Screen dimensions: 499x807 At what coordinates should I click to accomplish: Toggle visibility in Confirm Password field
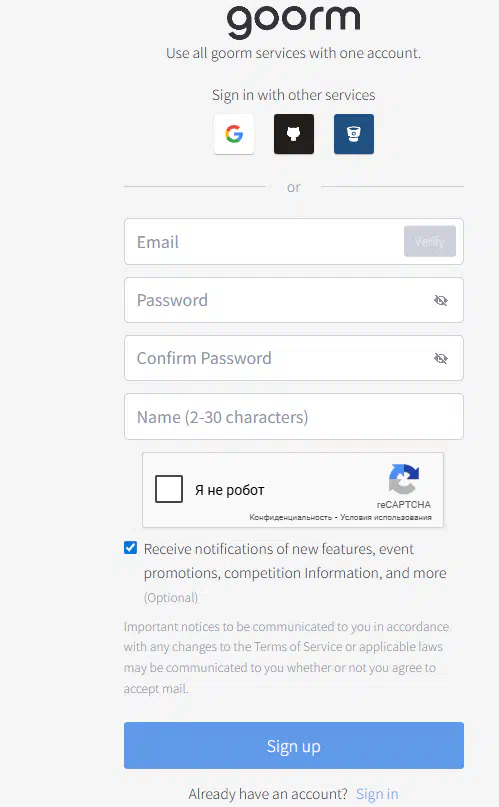[441, 359]
